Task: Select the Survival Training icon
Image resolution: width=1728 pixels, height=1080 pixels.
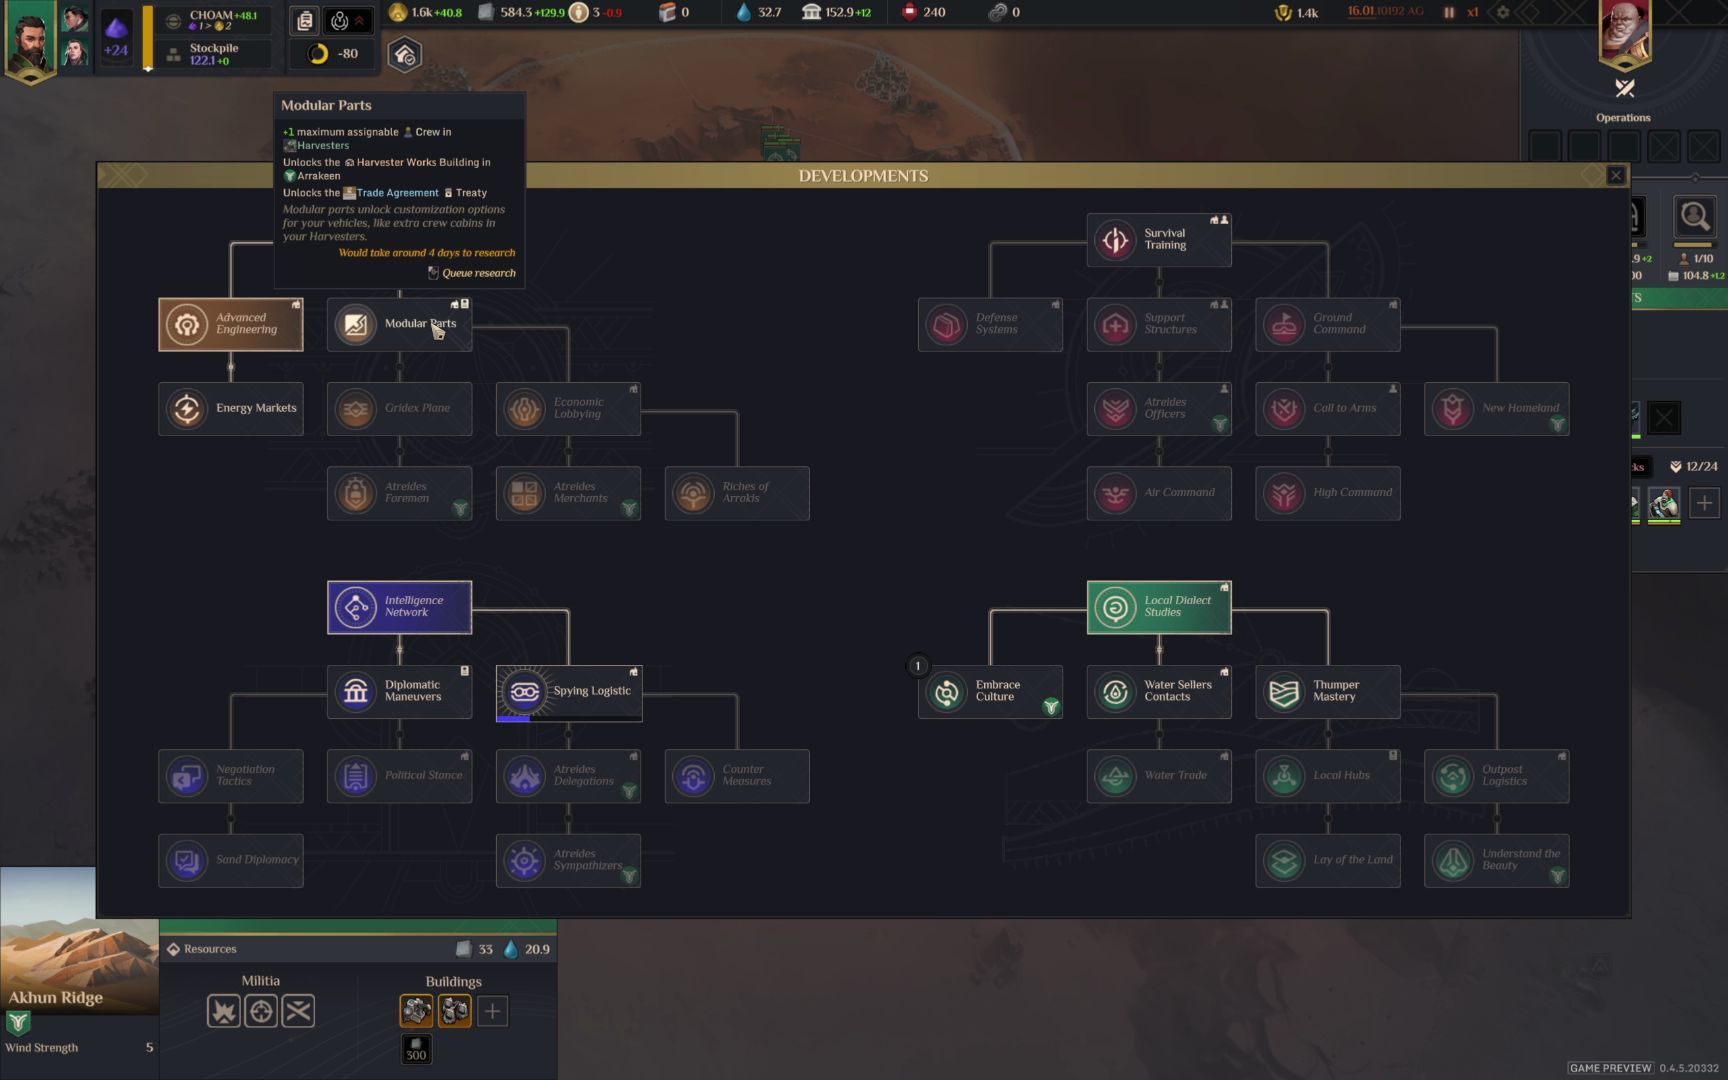Action: pyautogui.click(x=1115, y=240)
